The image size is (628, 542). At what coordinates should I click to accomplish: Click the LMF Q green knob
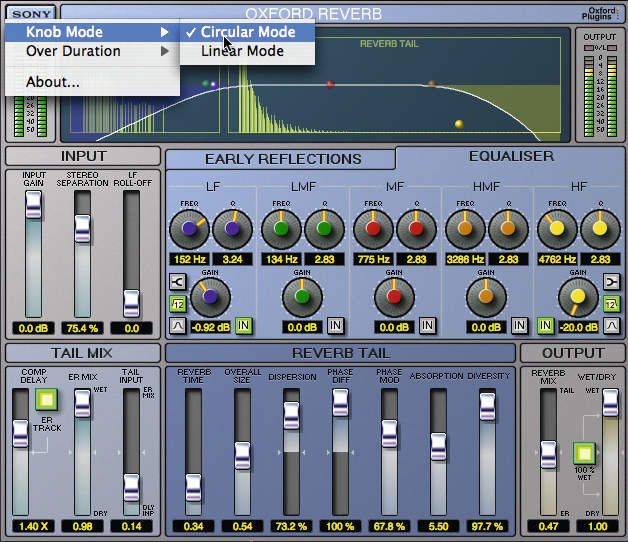click(x=324, y=229)
